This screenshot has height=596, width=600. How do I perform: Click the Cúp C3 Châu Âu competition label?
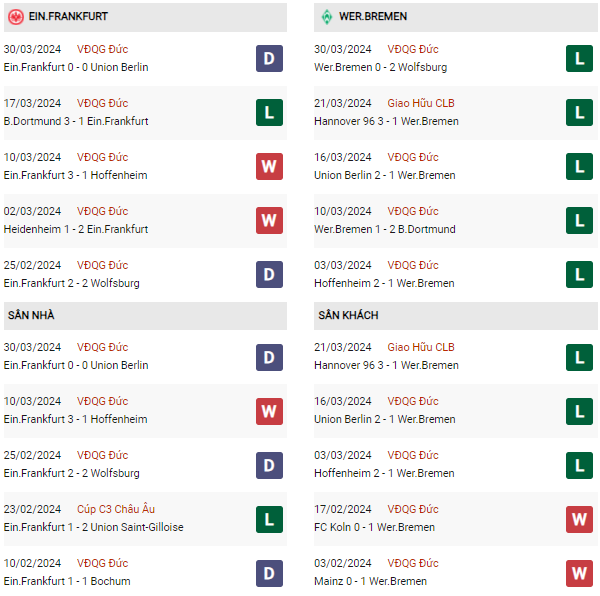point(116,509)
